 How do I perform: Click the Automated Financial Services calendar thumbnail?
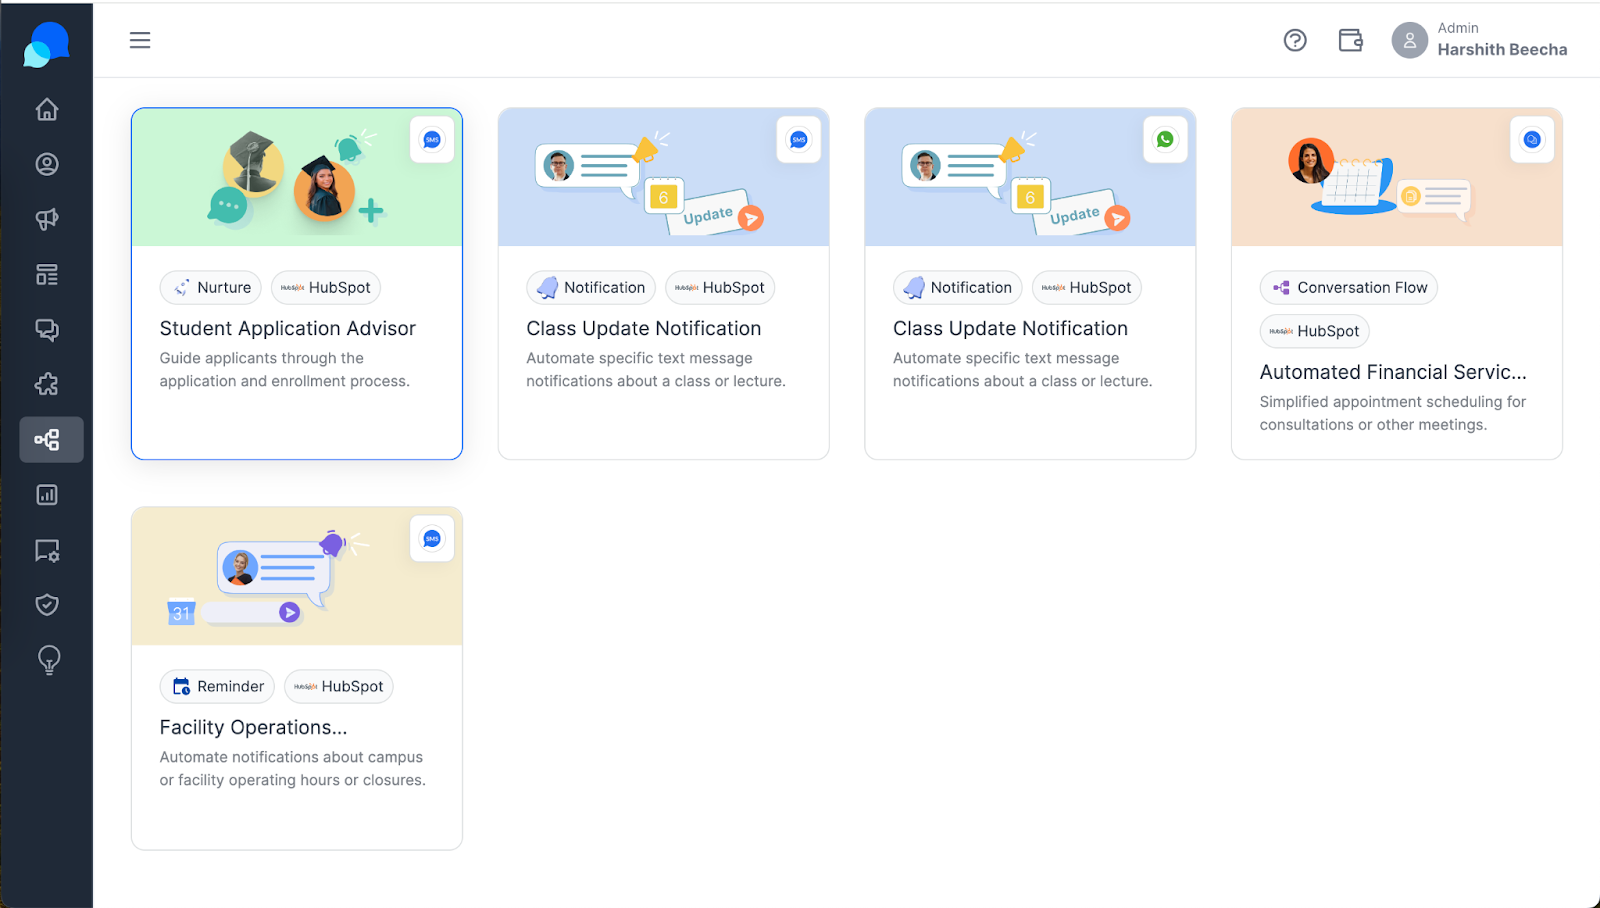point(1397,177)
